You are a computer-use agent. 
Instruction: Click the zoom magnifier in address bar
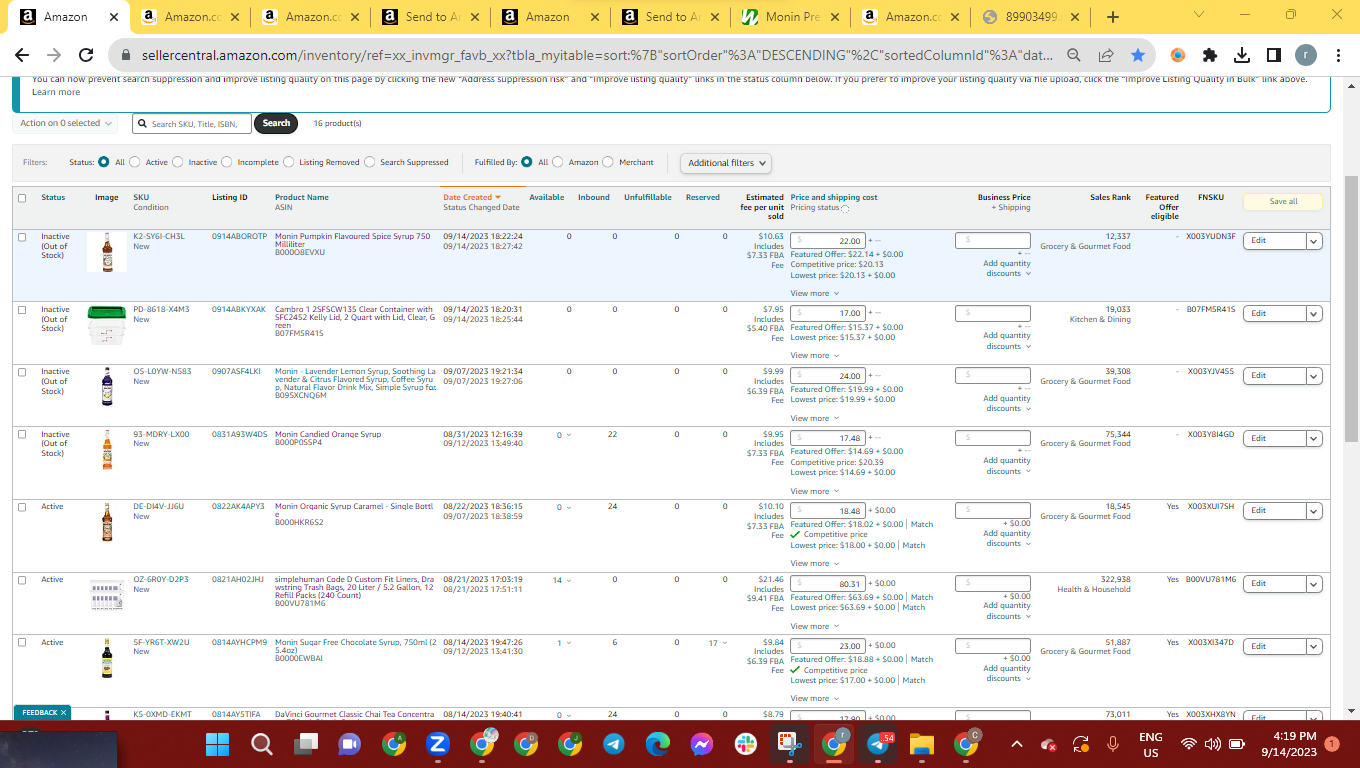(x=1073, y=55)
